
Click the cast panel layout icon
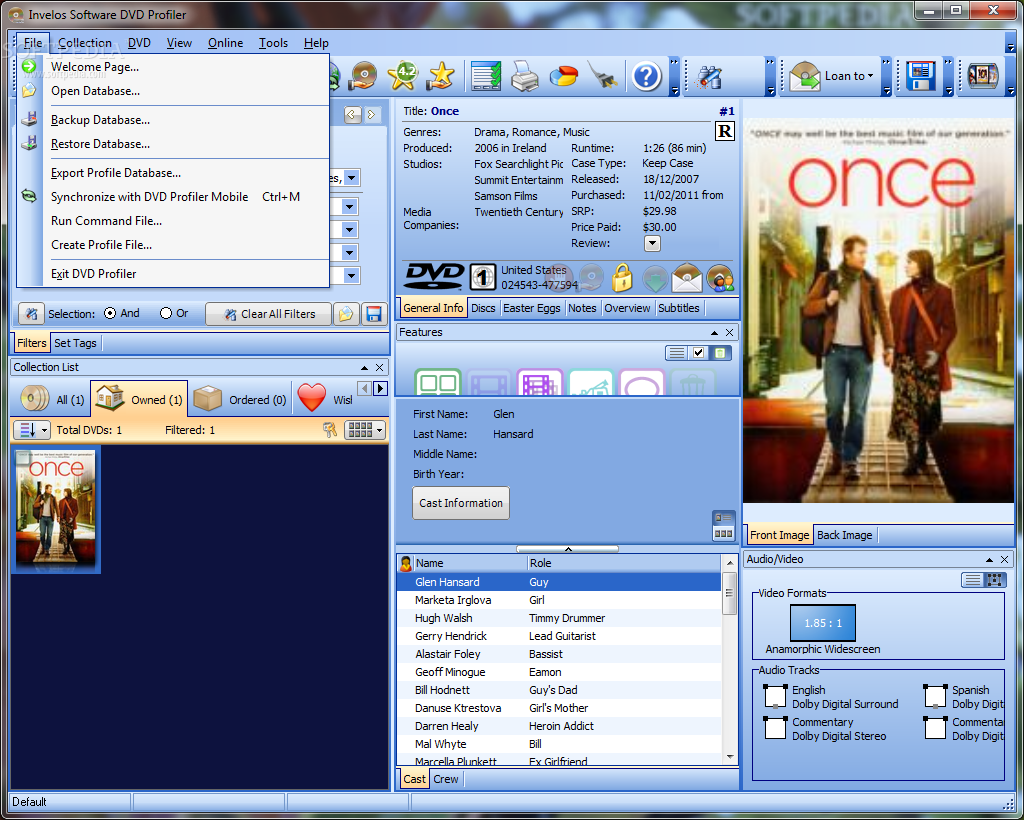[x=723, y=526]
